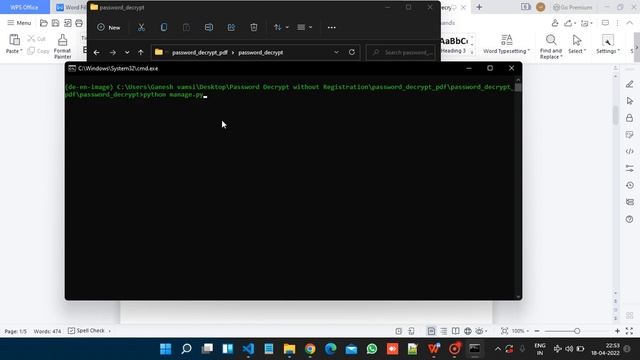This screenshot has height=360, width=640.
Task: Switch to Web Layout globe view in status bar
Action: pyautogui.click(x=467, y=331)
